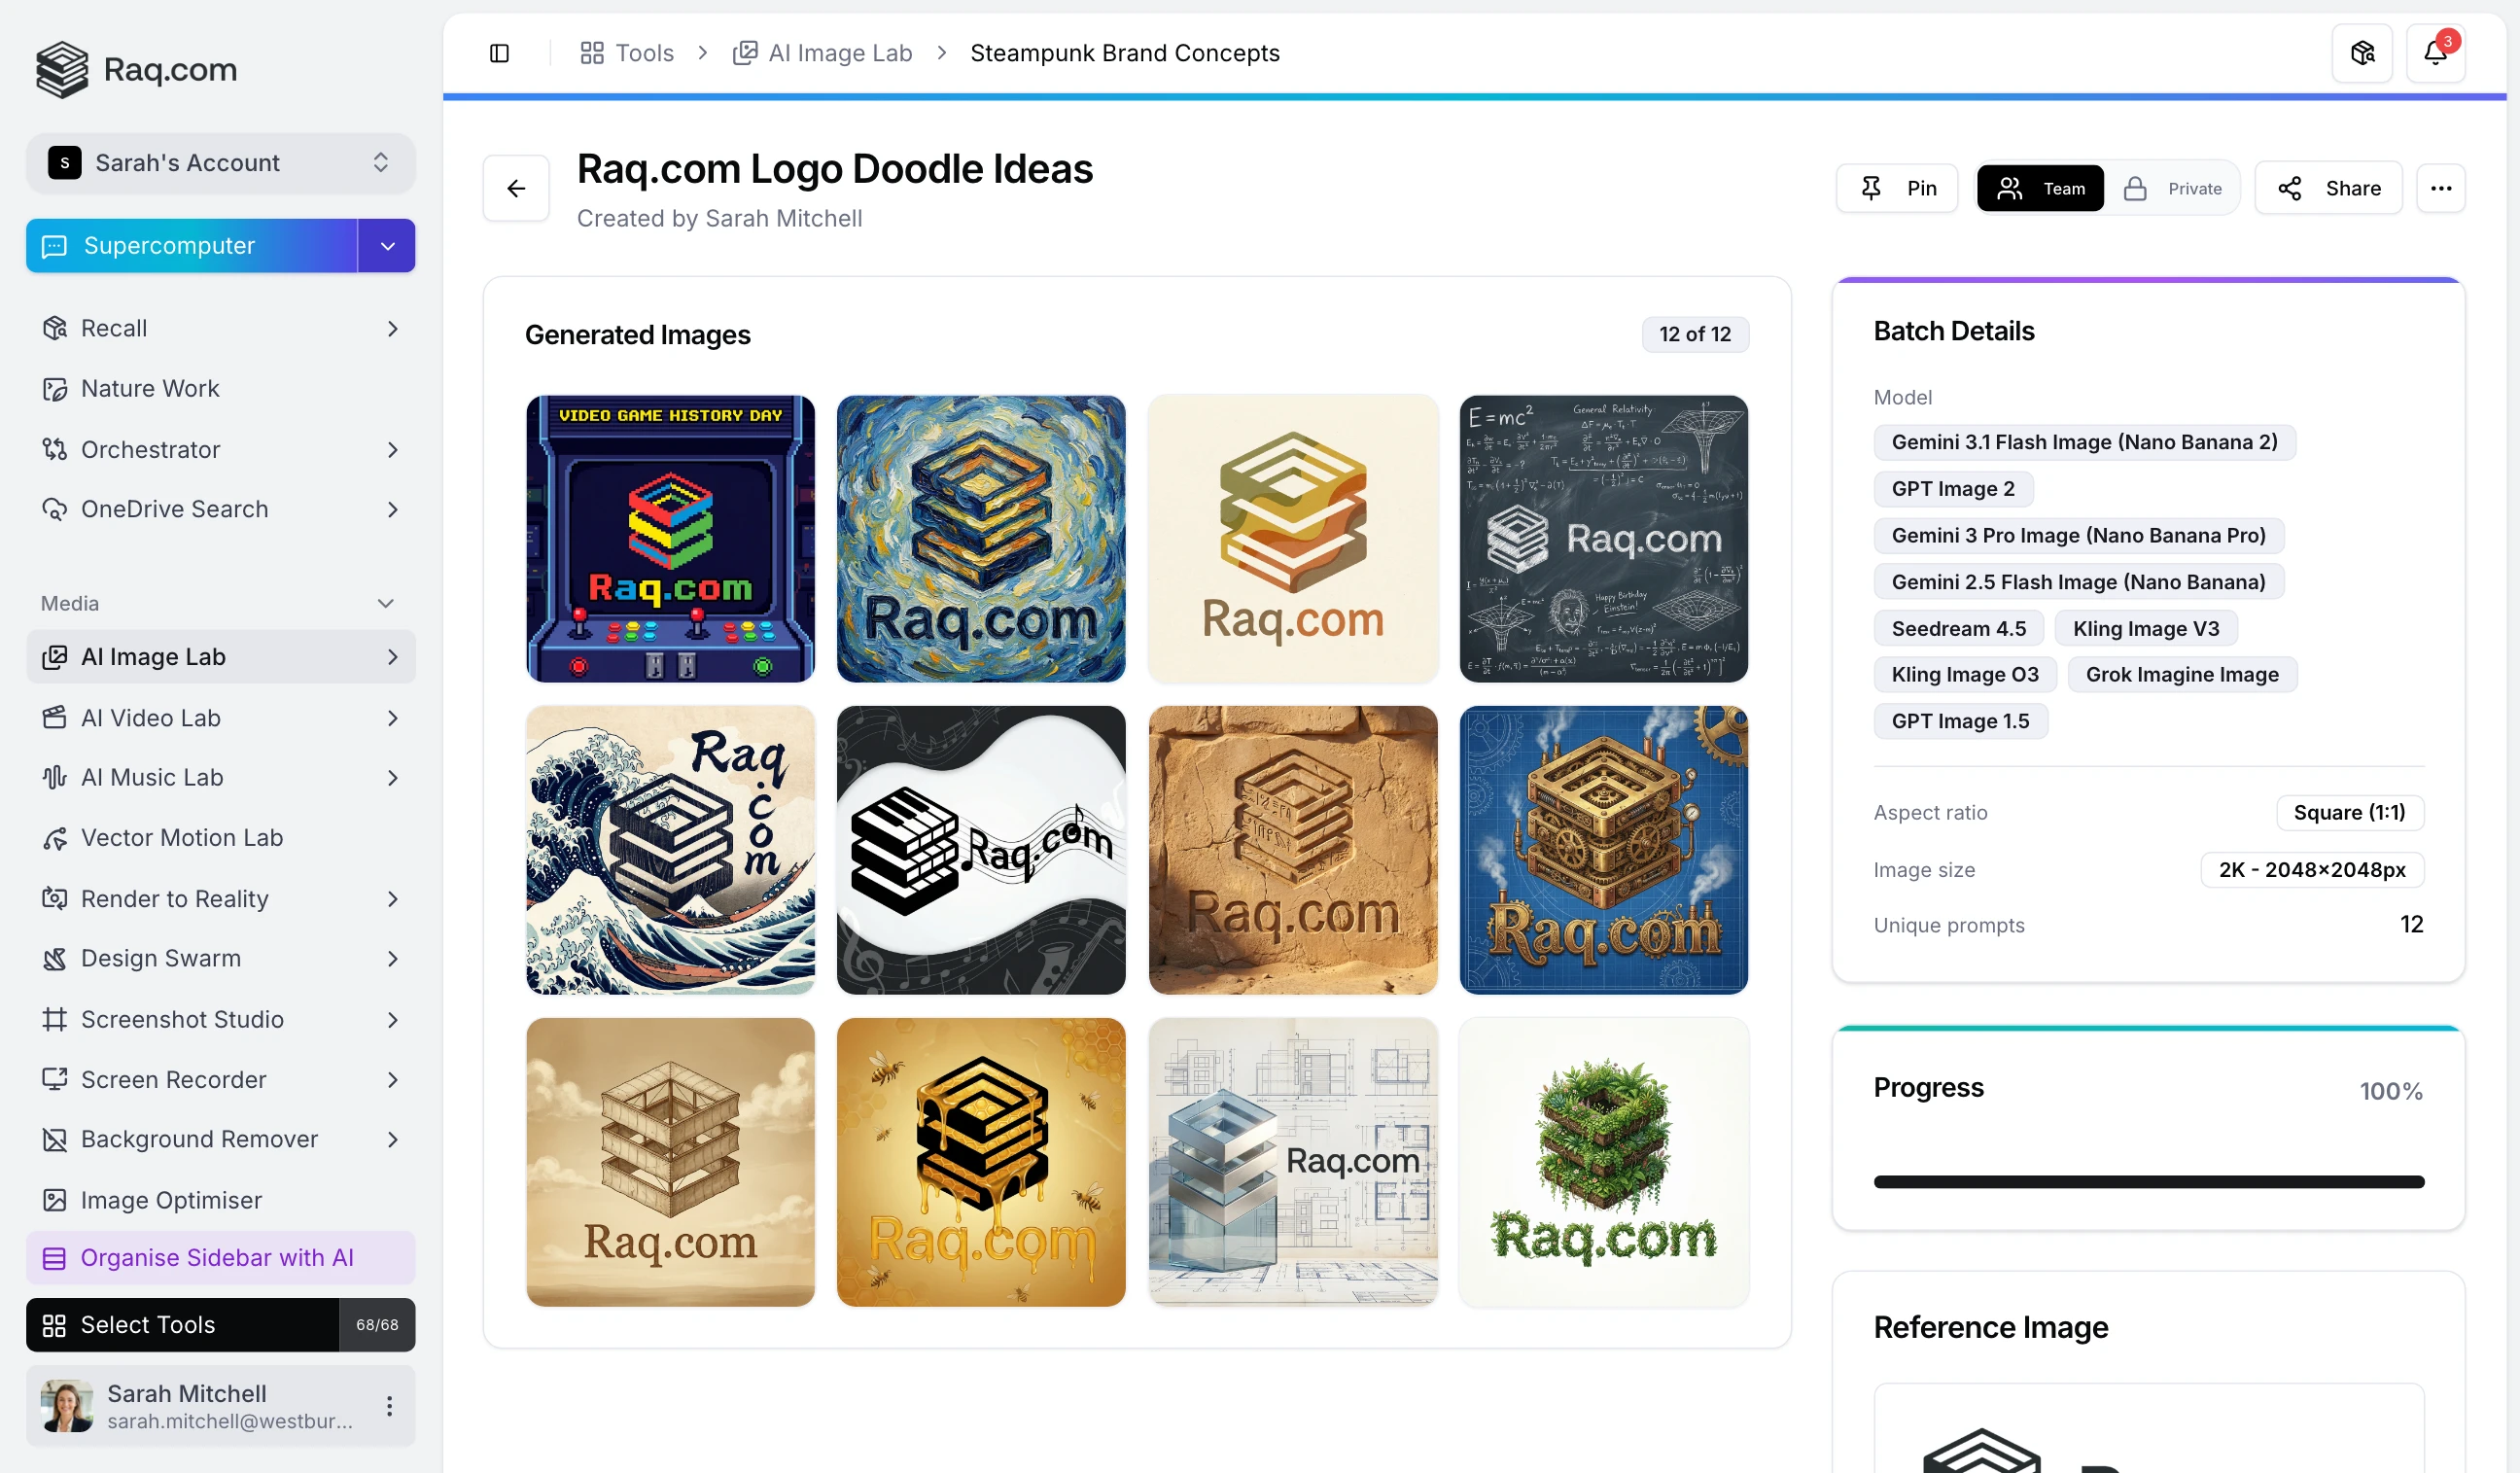Click the Organise Sidebar with AI icon
Image resolution: width=2520 pixels, height=1473 pixels.
[x=54, y=1258]
